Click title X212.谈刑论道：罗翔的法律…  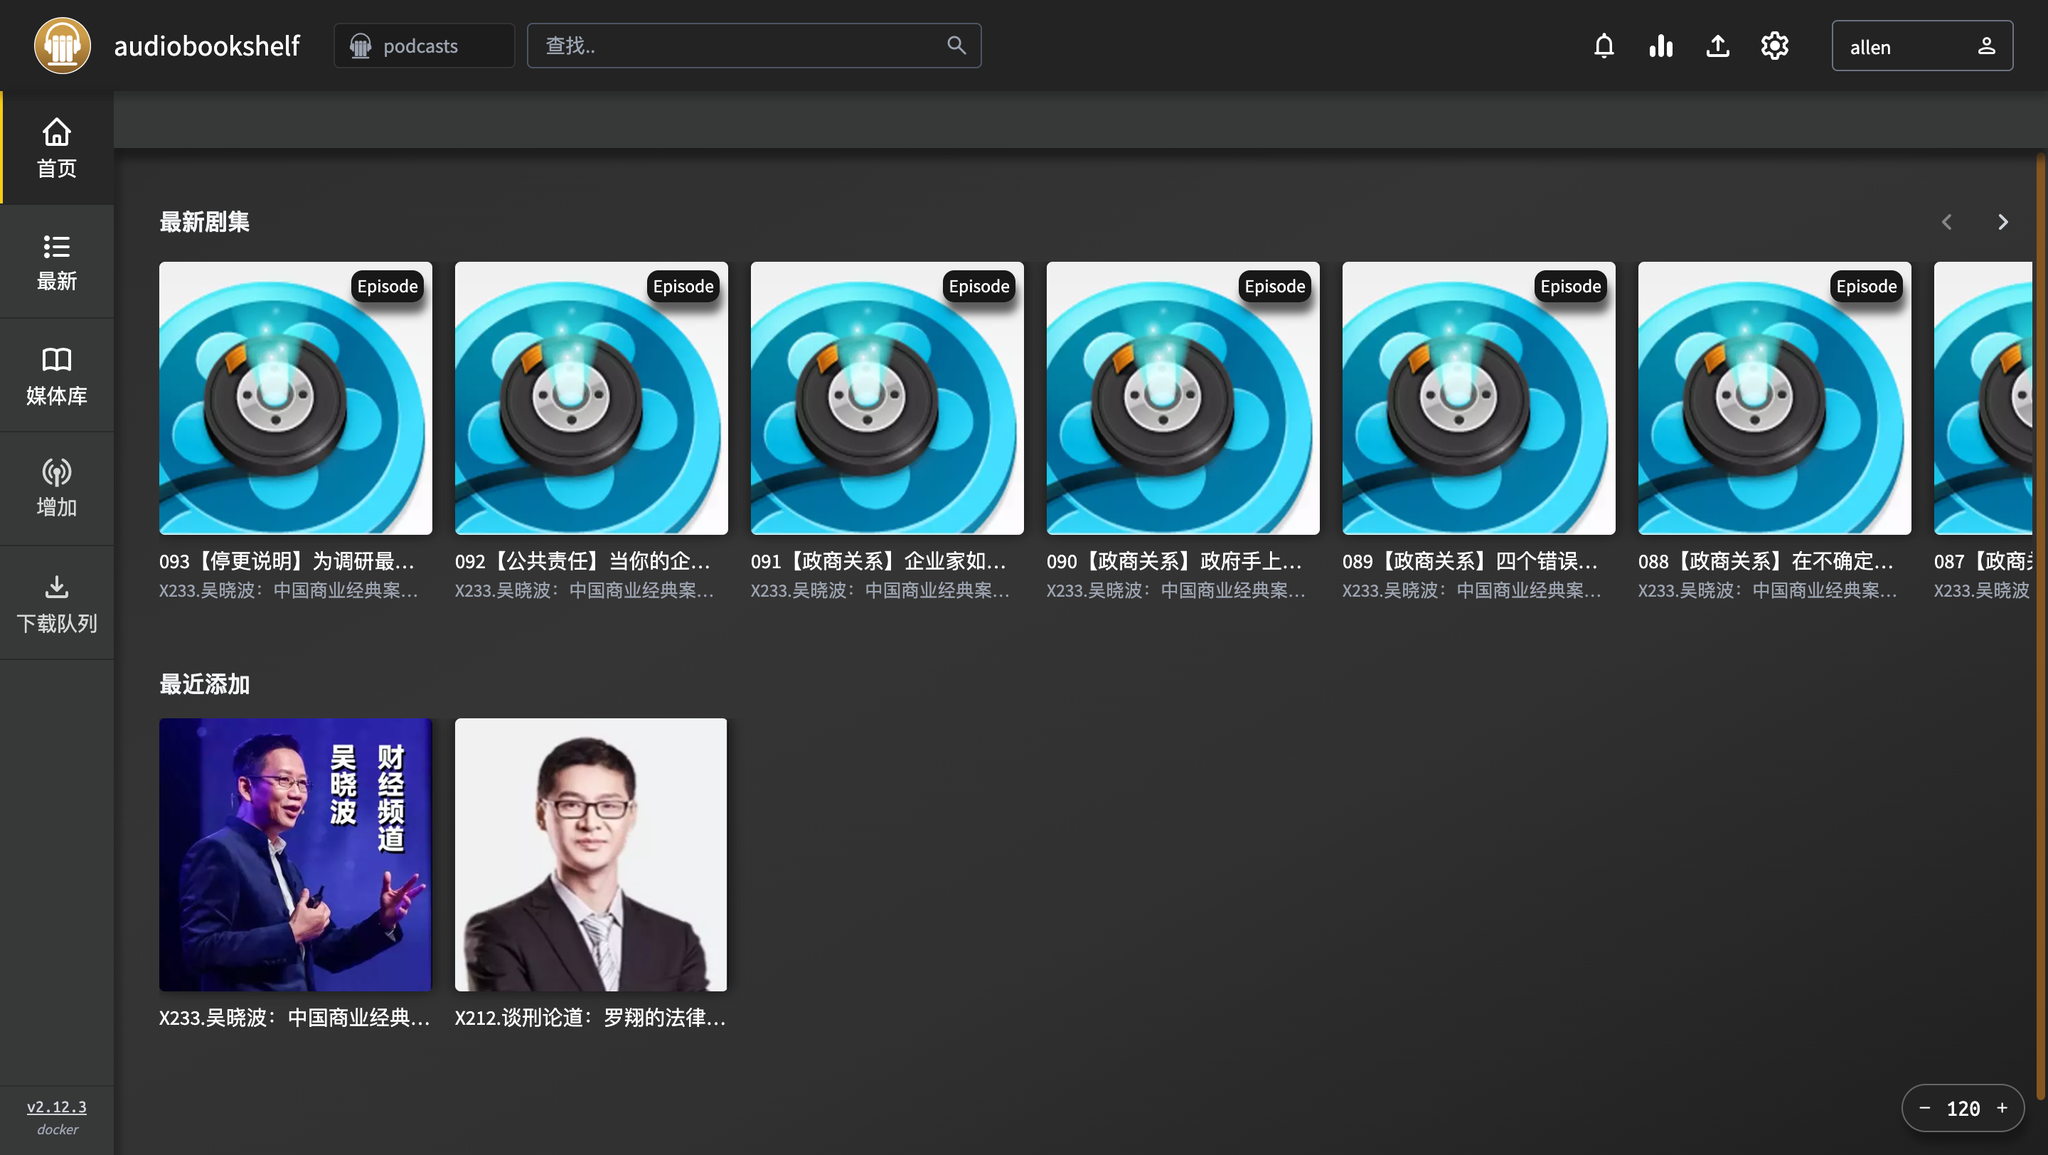click(x=591, y=1017)
